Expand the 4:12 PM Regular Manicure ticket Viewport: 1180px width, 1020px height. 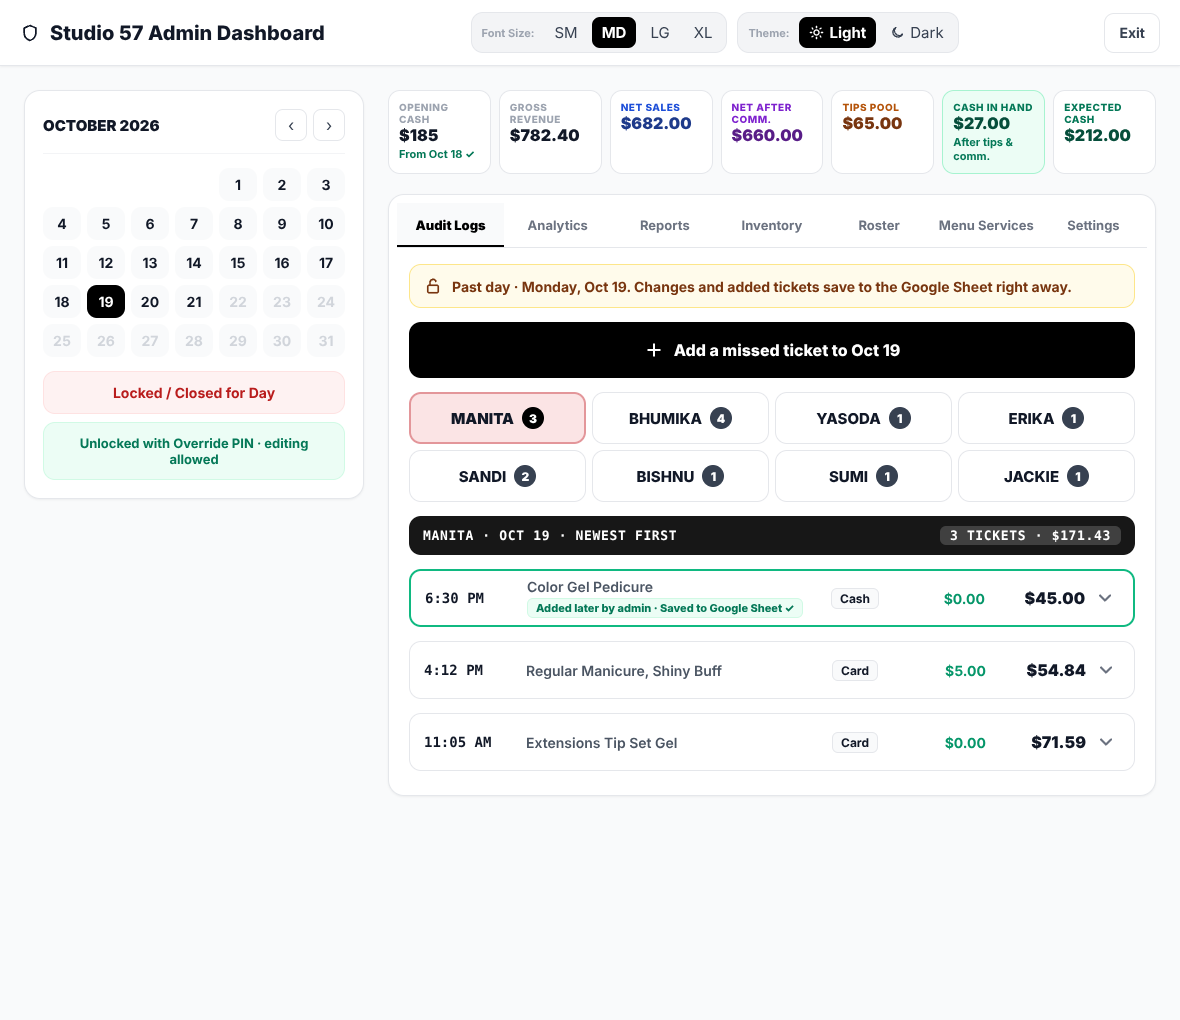1105,670
